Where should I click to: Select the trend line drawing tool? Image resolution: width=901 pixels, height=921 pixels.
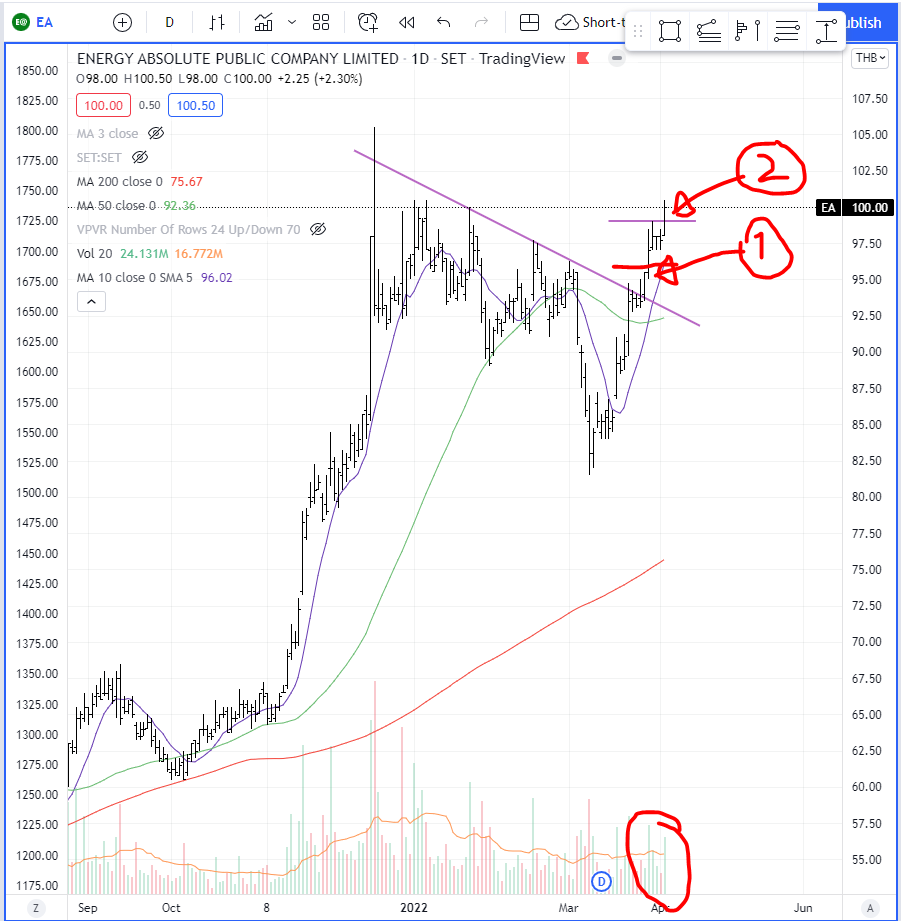click(x=708, y=31)
